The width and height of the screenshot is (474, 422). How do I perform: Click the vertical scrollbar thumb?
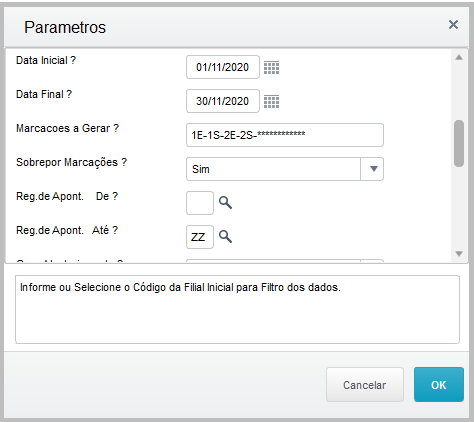click(459, 143)
